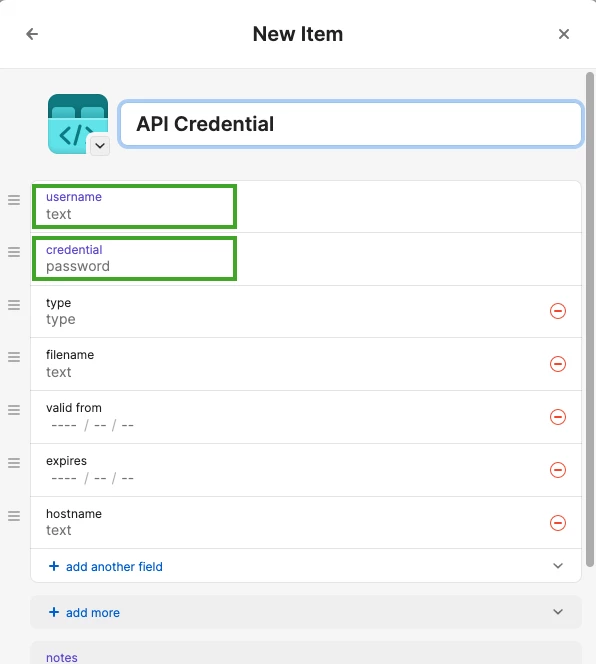The height and width of the screenshot is (664, 596).
Task: Go back using the left arrow icon
Action: 32,34
